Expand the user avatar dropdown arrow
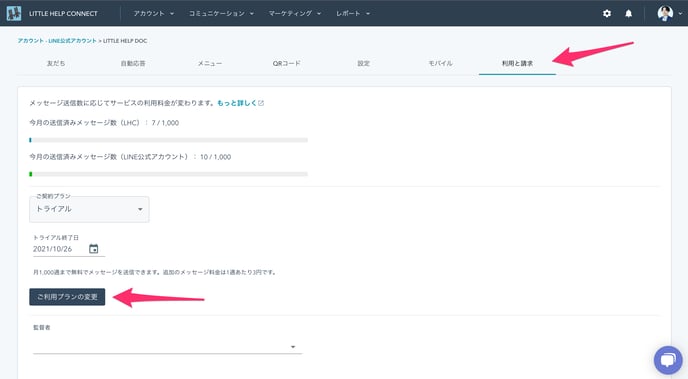 pyautogui.click(x=681, y=14)
